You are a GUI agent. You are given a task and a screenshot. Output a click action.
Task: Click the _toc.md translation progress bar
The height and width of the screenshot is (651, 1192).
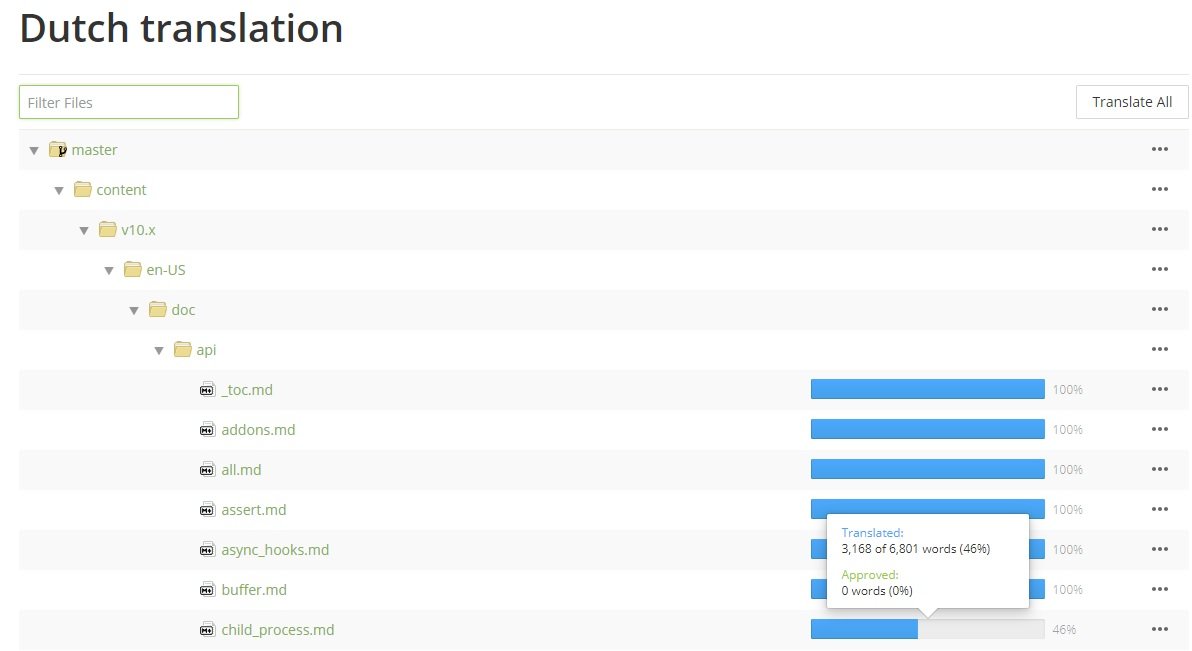click(927, 389)
